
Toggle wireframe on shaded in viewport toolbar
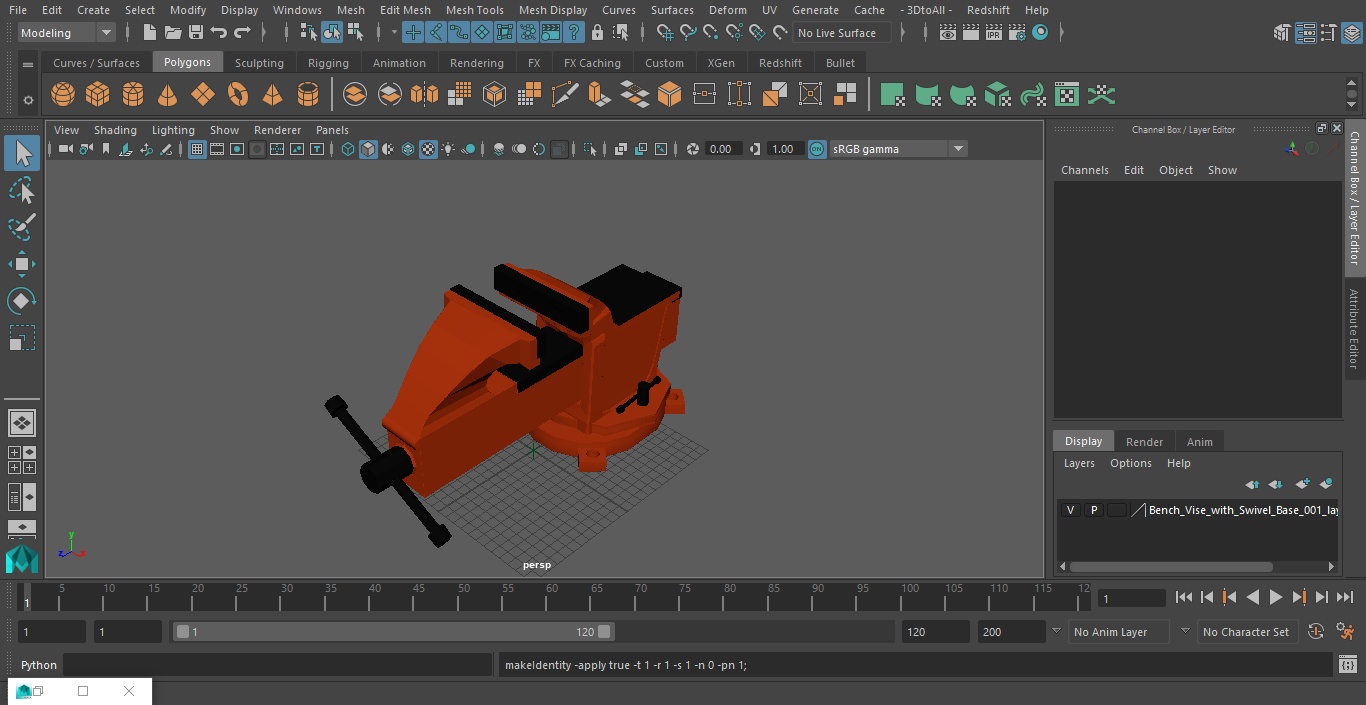click(408, 149)
